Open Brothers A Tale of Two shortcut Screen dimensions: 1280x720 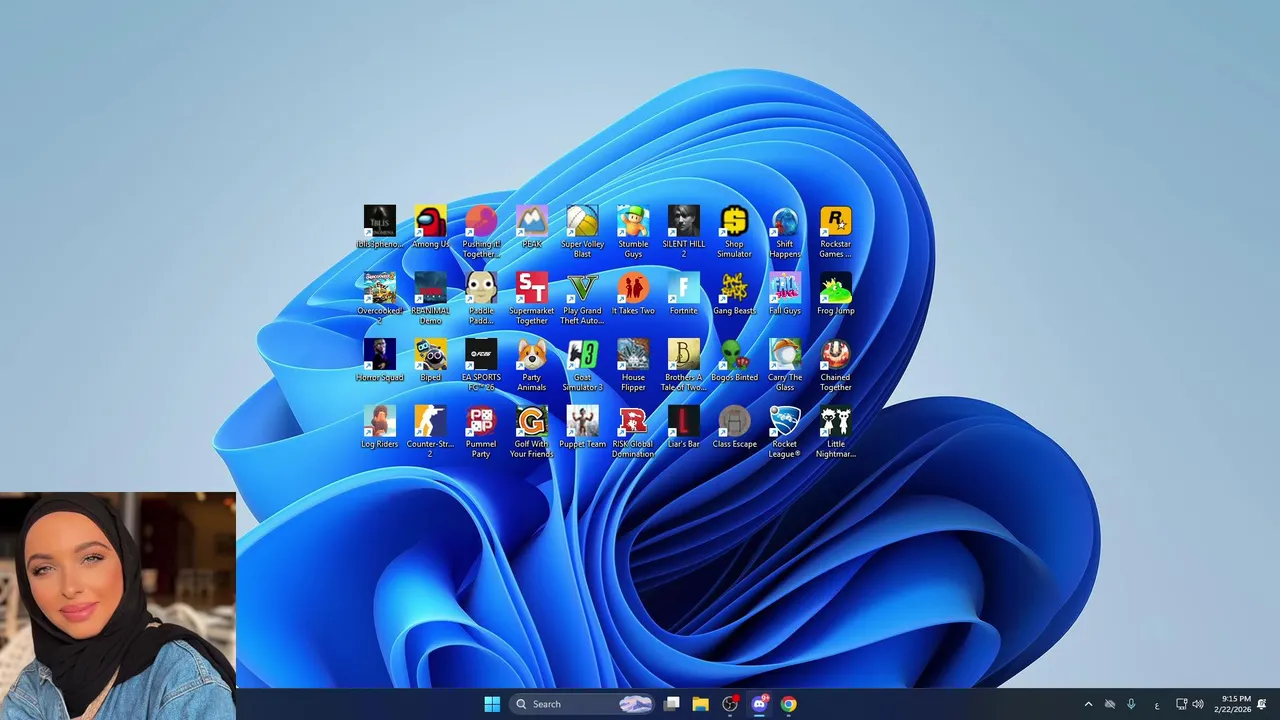[x=684, y=365]
